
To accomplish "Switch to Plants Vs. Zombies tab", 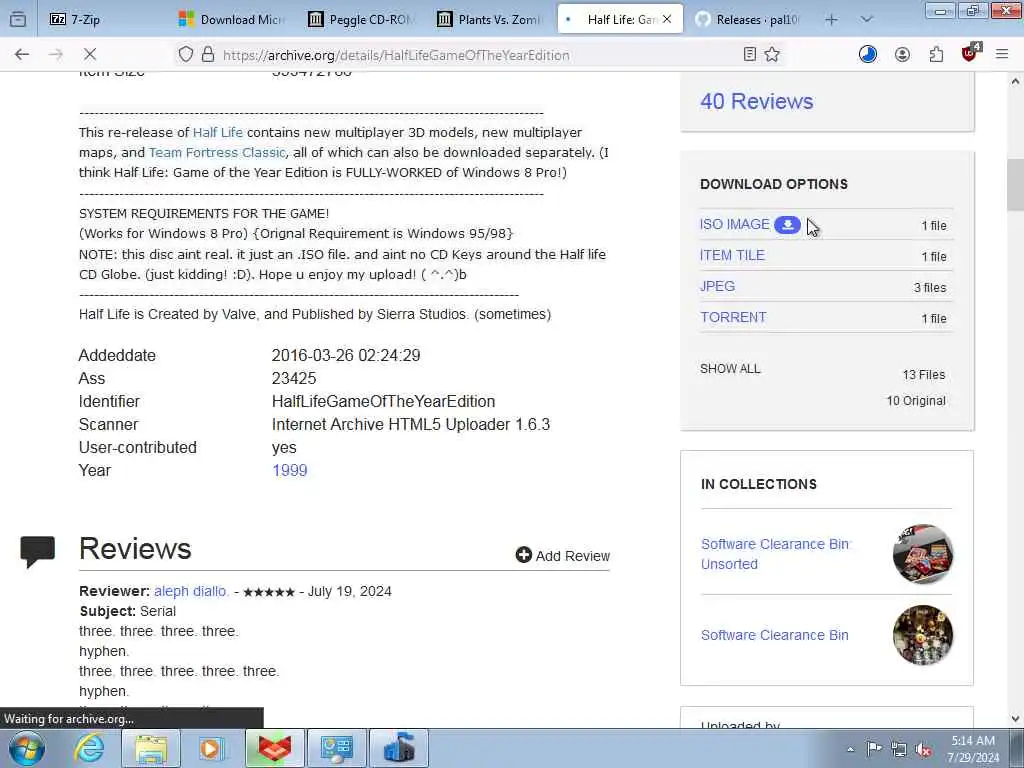I will [x=490, y=20].
